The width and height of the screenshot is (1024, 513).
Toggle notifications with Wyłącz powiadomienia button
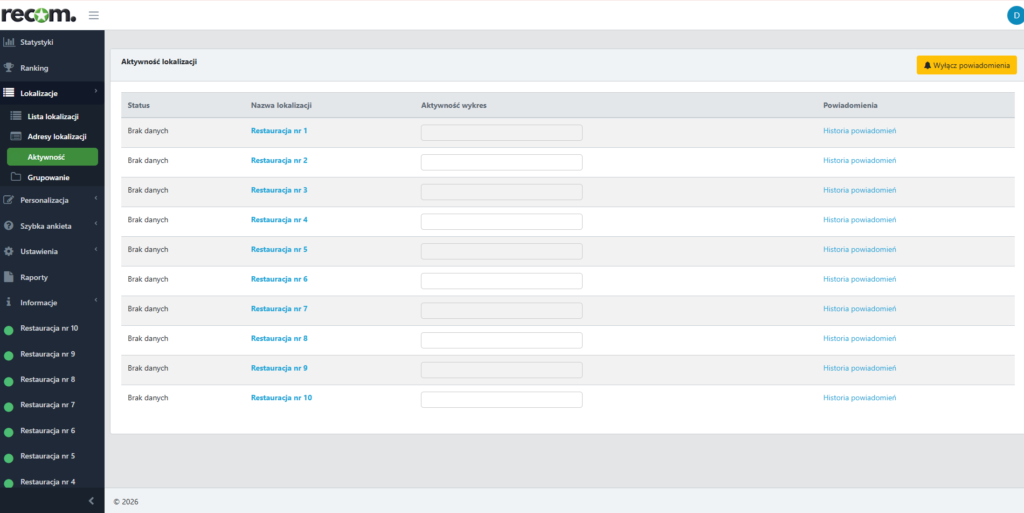(966, 65)
